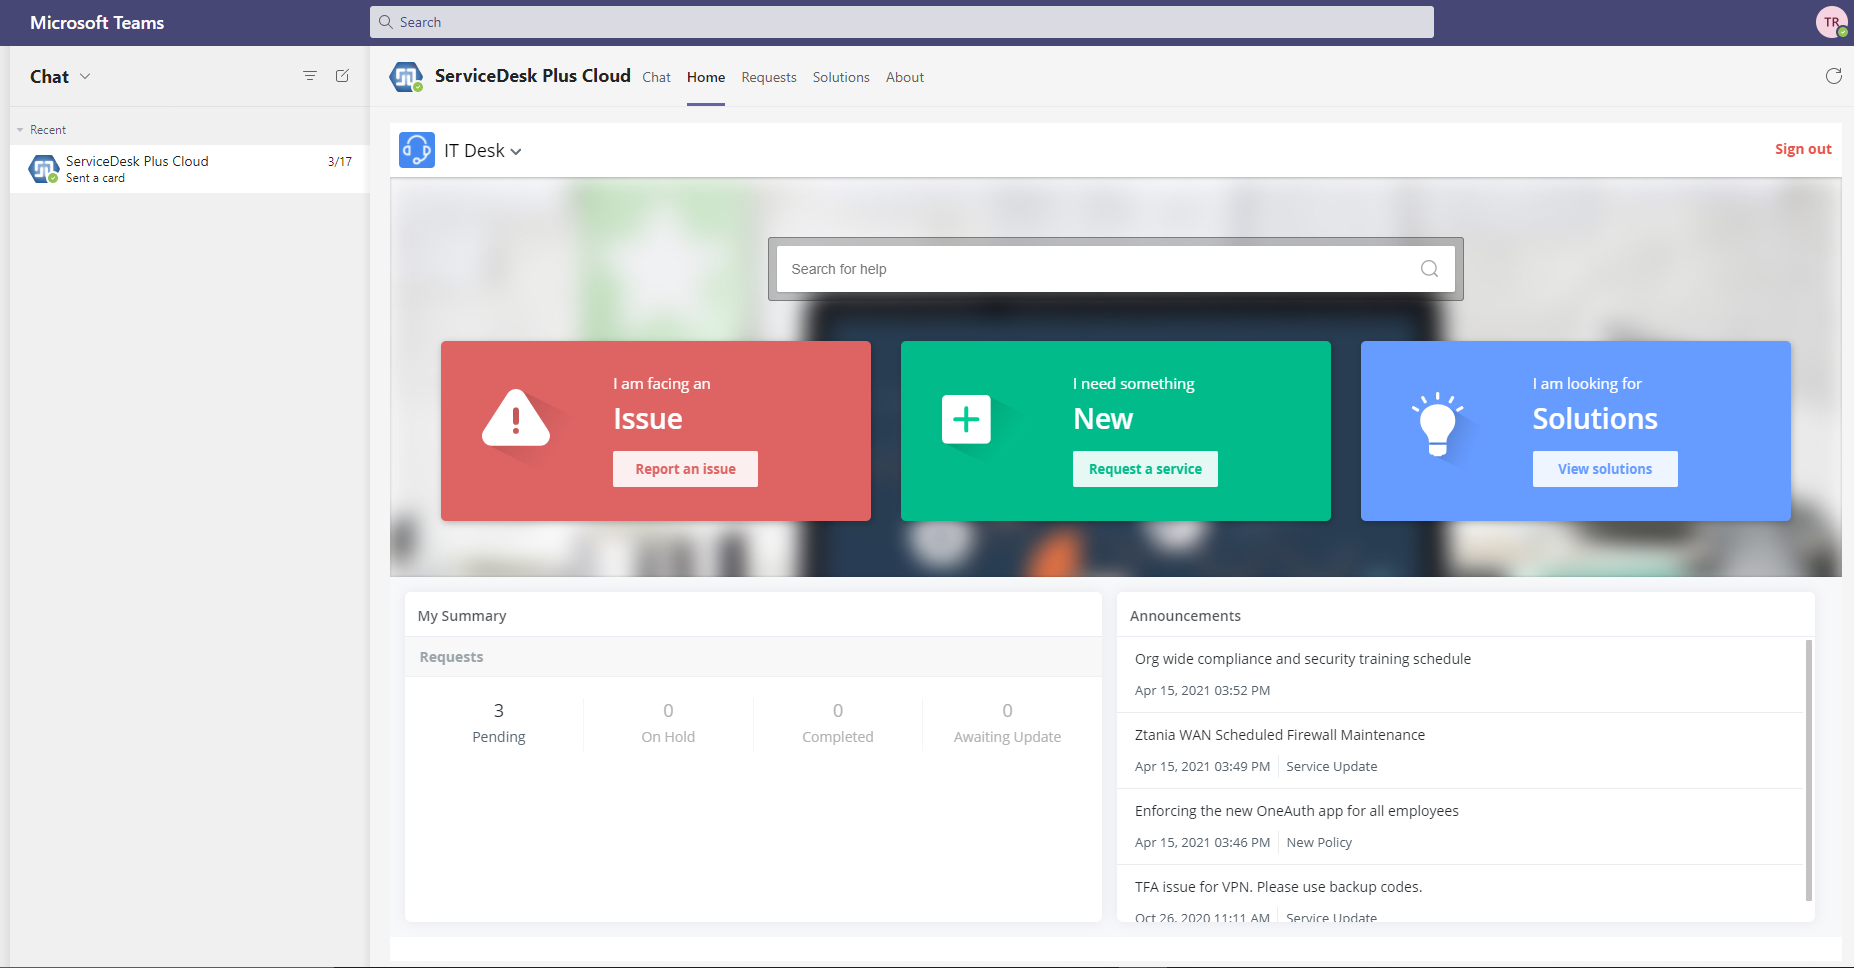Click the New Policy tag
The height and width of the screenshot is (968, 1854).
click(1319, 843)
